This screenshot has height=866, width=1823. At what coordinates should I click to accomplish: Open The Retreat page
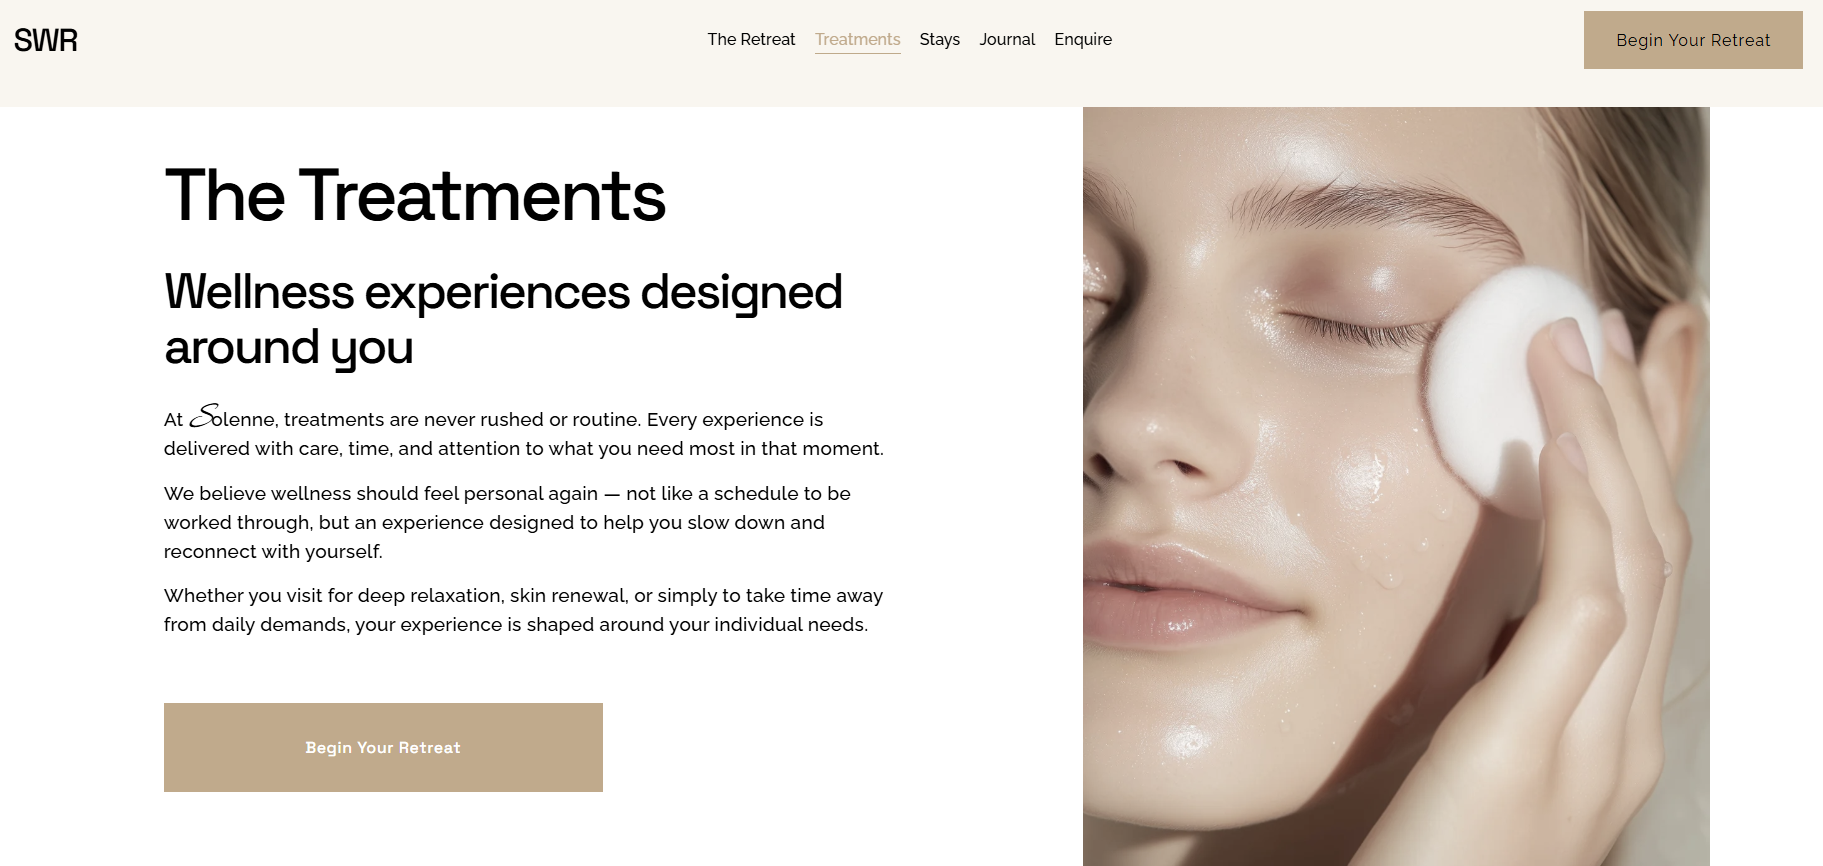[x=751, y=39]
